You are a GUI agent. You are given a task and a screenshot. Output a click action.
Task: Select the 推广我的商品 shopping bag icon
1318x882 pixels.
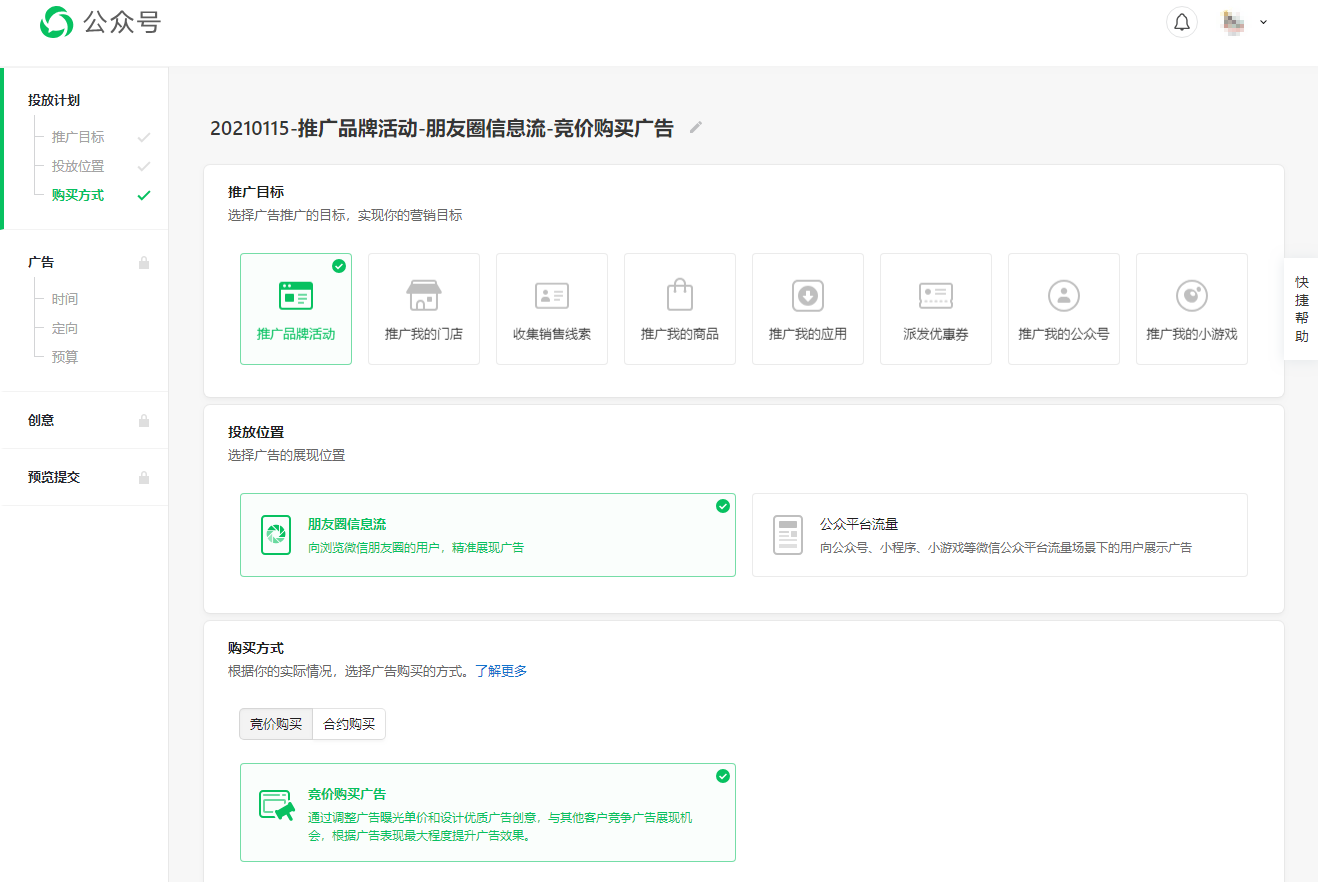pyautogui.click(x=680, y=295)
